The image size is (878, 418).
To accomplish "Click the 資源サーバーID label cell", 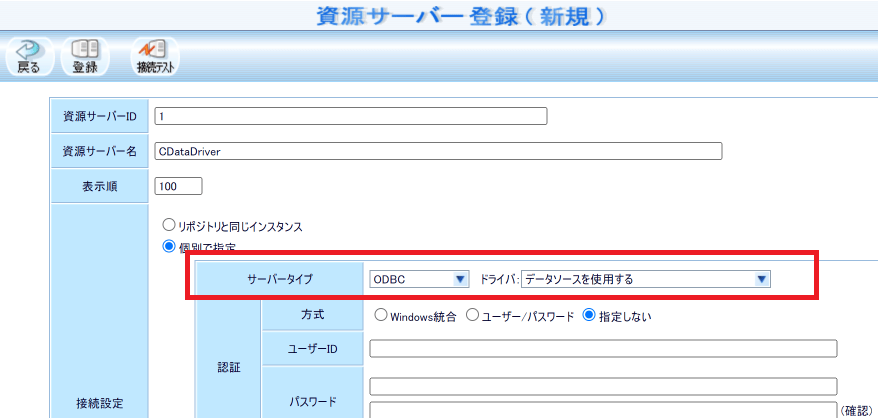I will click(x=100, y=116).
